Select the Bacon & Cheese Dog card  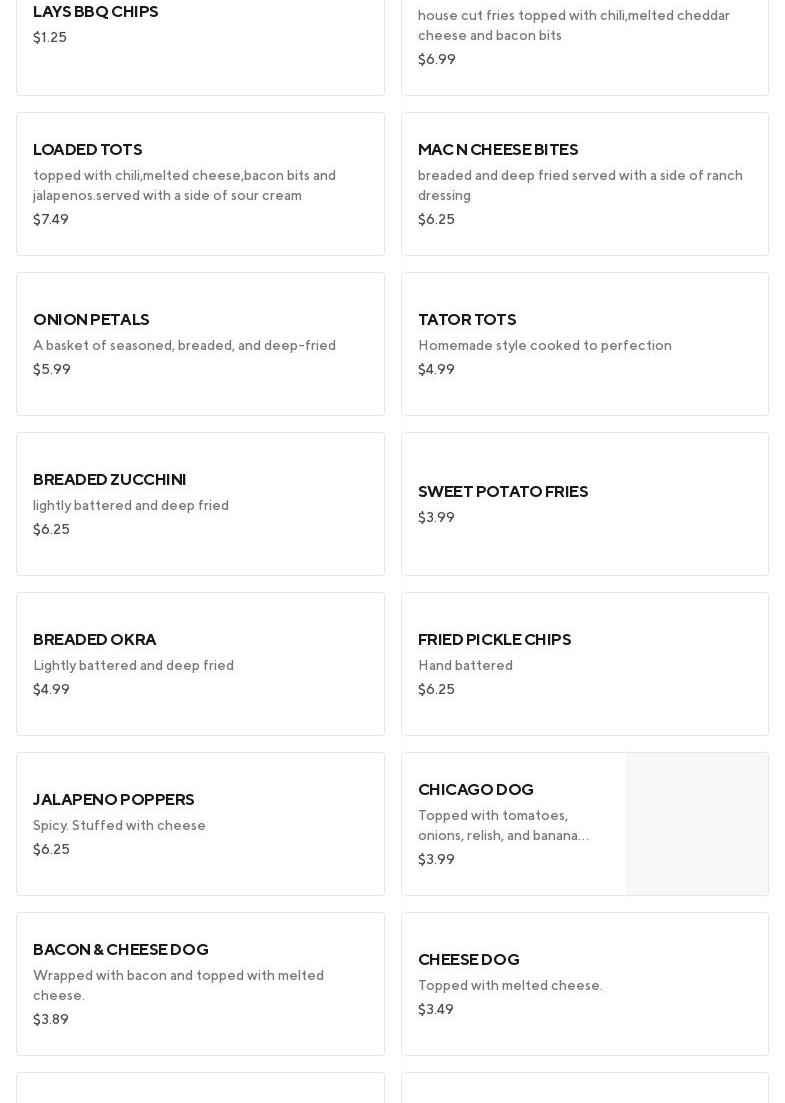(x=200, y=984)
